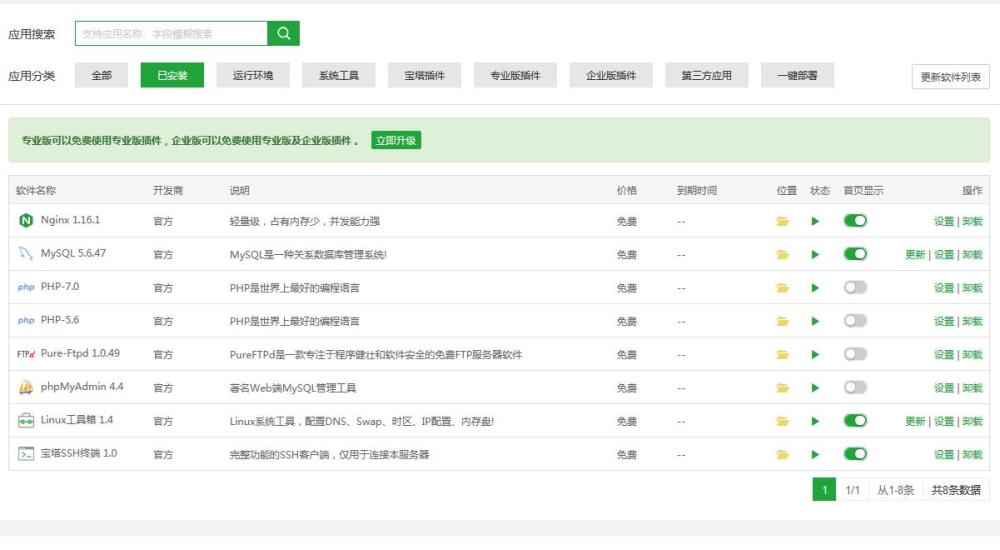Click the Nginx 1.16.1 software name
Viewport: 1000px width, 550px height.
coord(70,220)
